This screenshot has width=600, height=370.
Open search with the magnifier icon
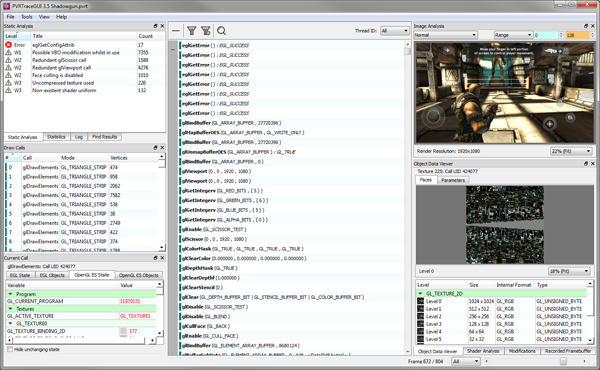point(221,31)
